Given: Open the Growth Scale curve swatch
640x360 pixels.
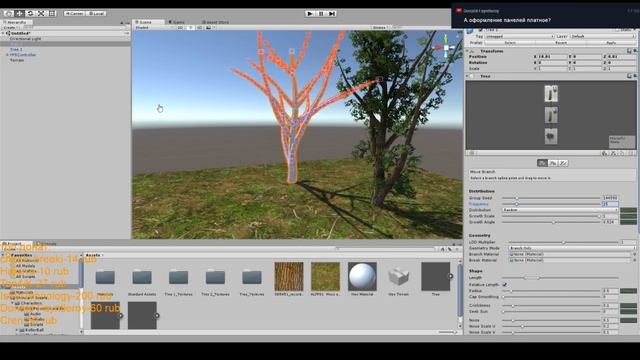Looking at the screenshot, I should 628,216.
